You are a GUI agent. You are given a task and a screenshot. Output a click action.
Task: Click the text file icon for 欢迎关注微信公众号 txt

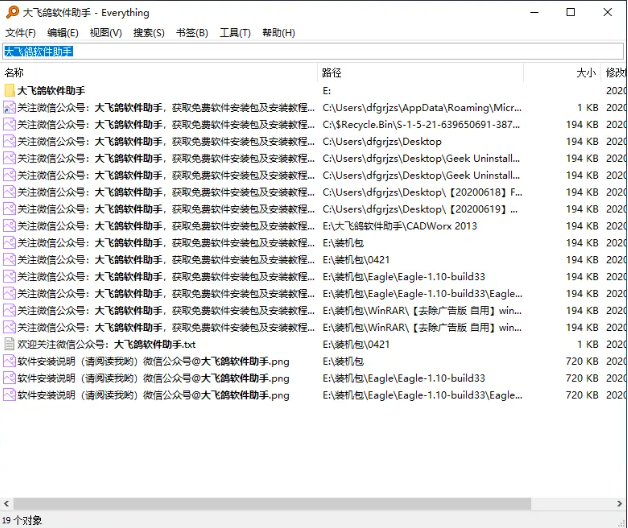(9, 344)
